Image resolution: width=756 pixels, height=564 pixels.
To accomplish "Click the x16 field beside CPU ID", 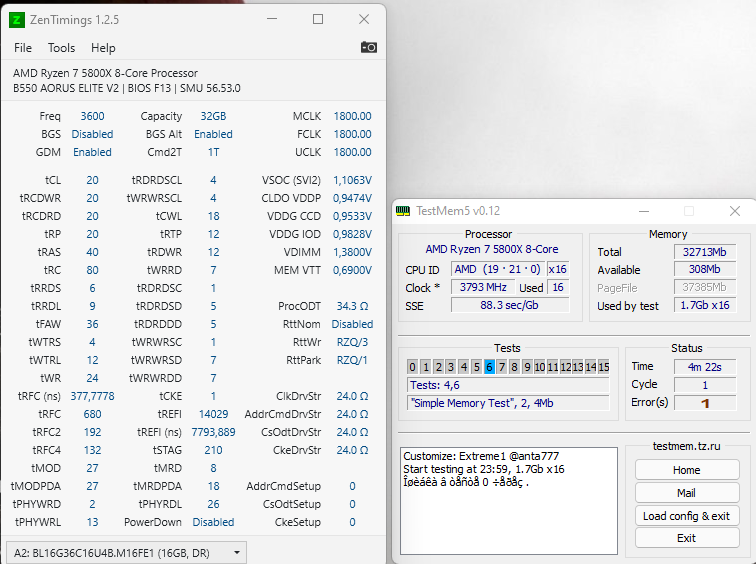I will pos(557,269).
